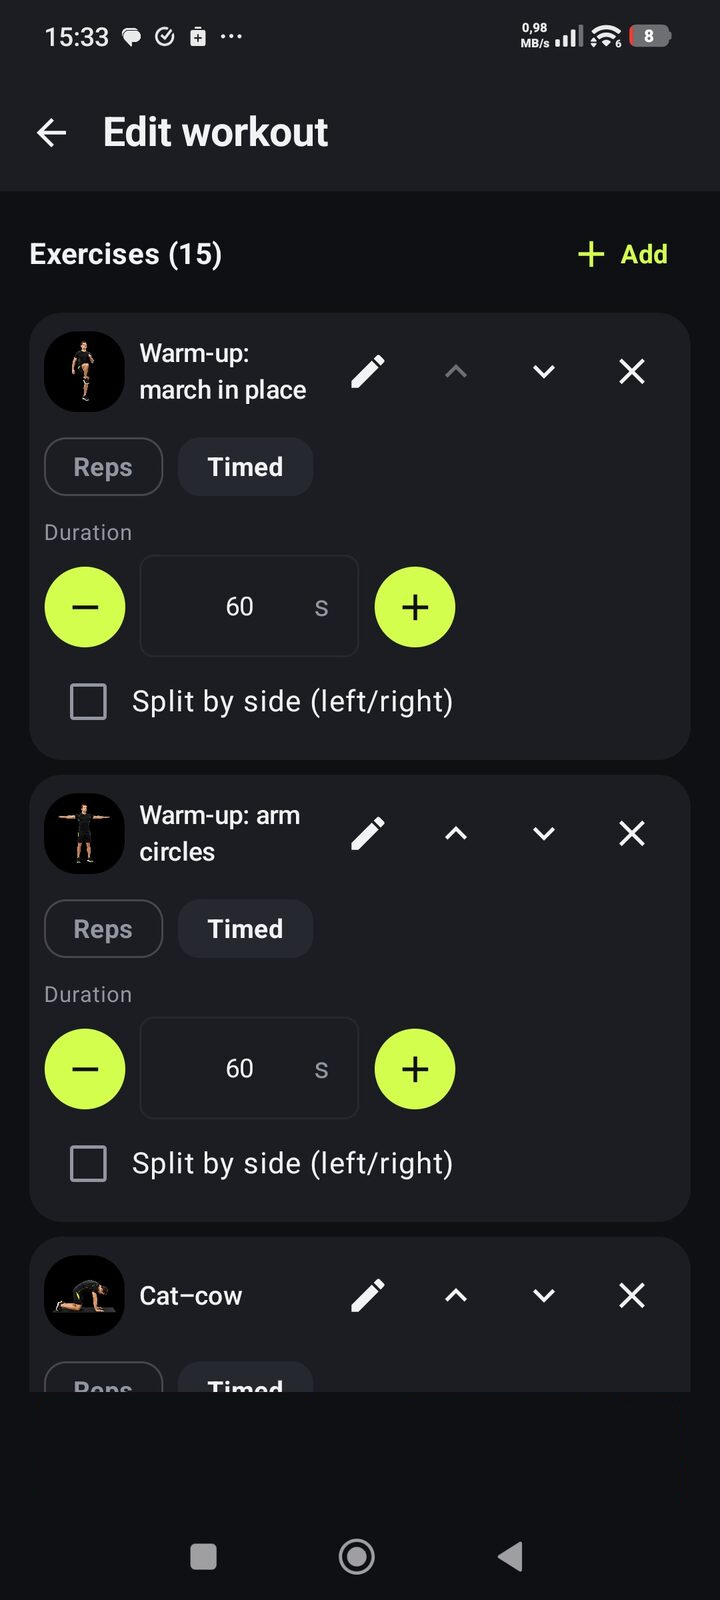This screenshot has height=1600, width=720.
Task: Edit the march in place exercise with pencil
Action: click(x=368, y=372)
